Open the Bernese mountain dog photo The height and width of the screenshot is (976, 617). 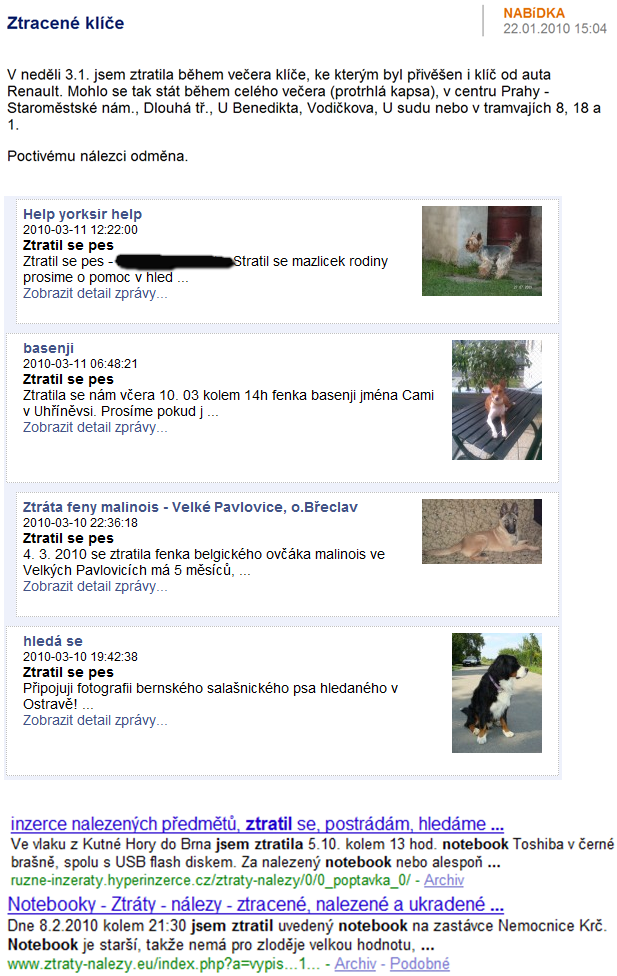[497, 693]
